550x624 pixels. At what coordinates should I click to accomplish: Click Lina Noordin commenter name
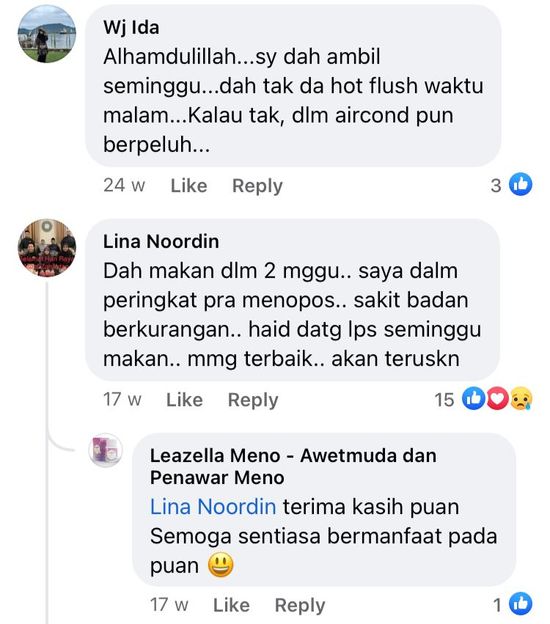click(x=161, y=241)
